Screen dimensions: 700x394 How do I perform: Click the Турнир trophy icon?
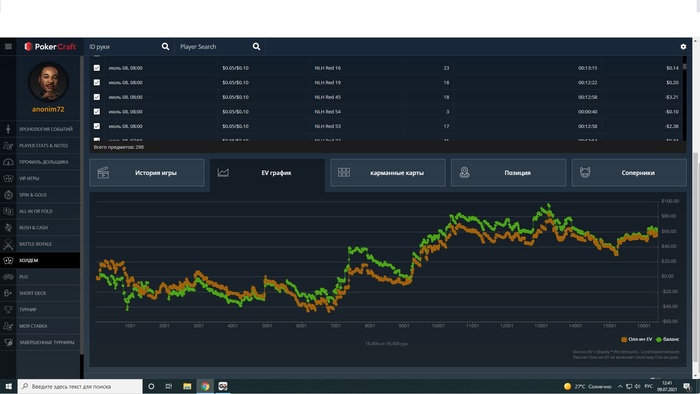click(x=8, y=310)
